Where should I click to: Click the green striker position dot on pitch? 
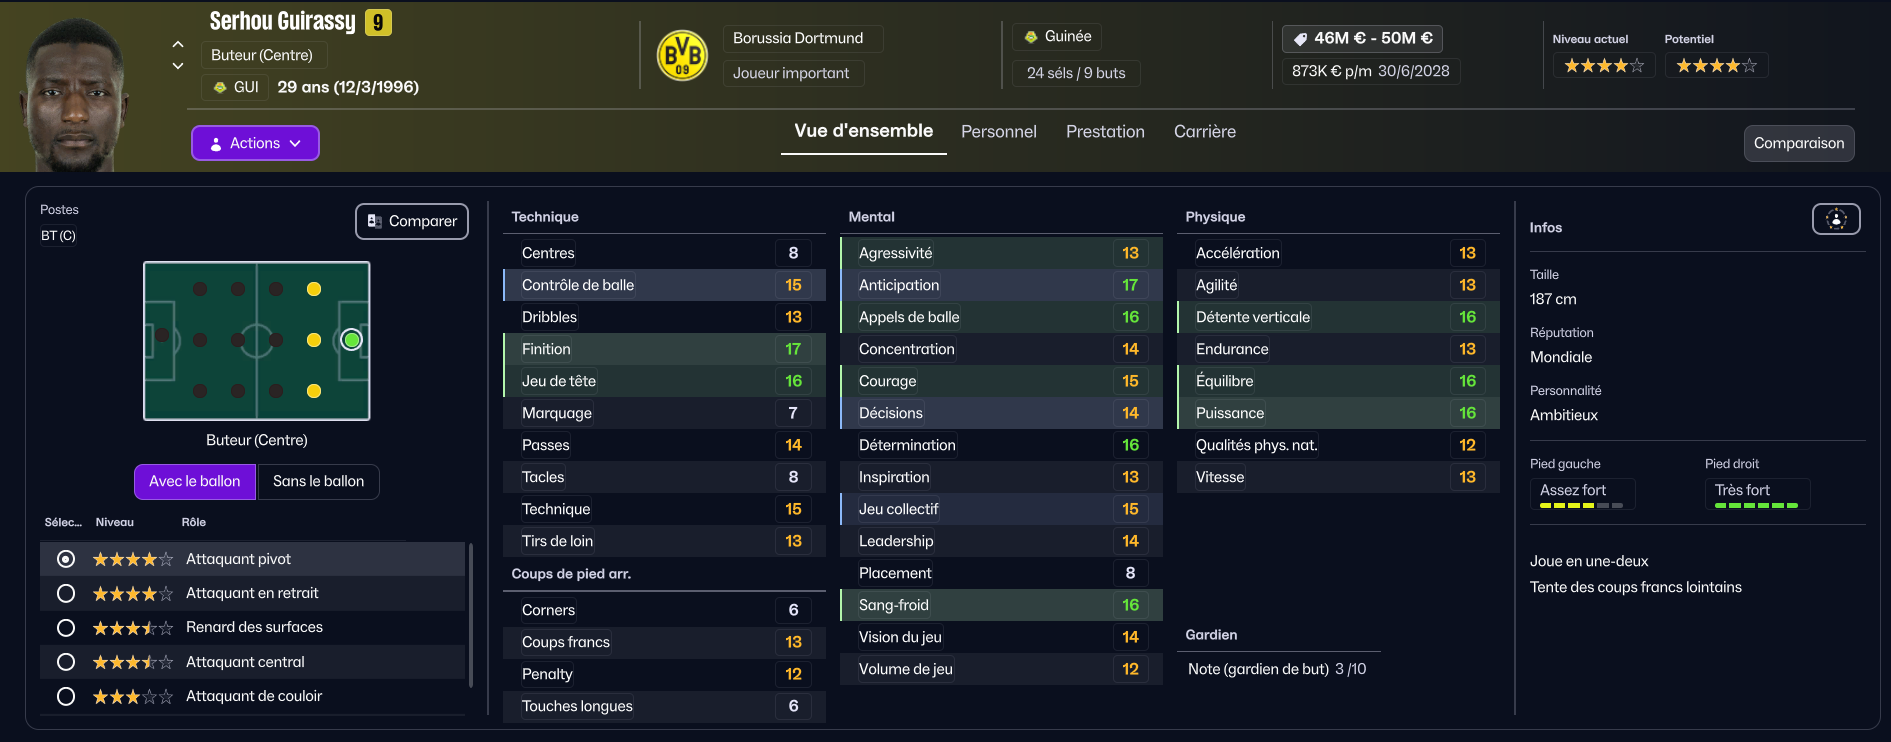pos(351,340)
